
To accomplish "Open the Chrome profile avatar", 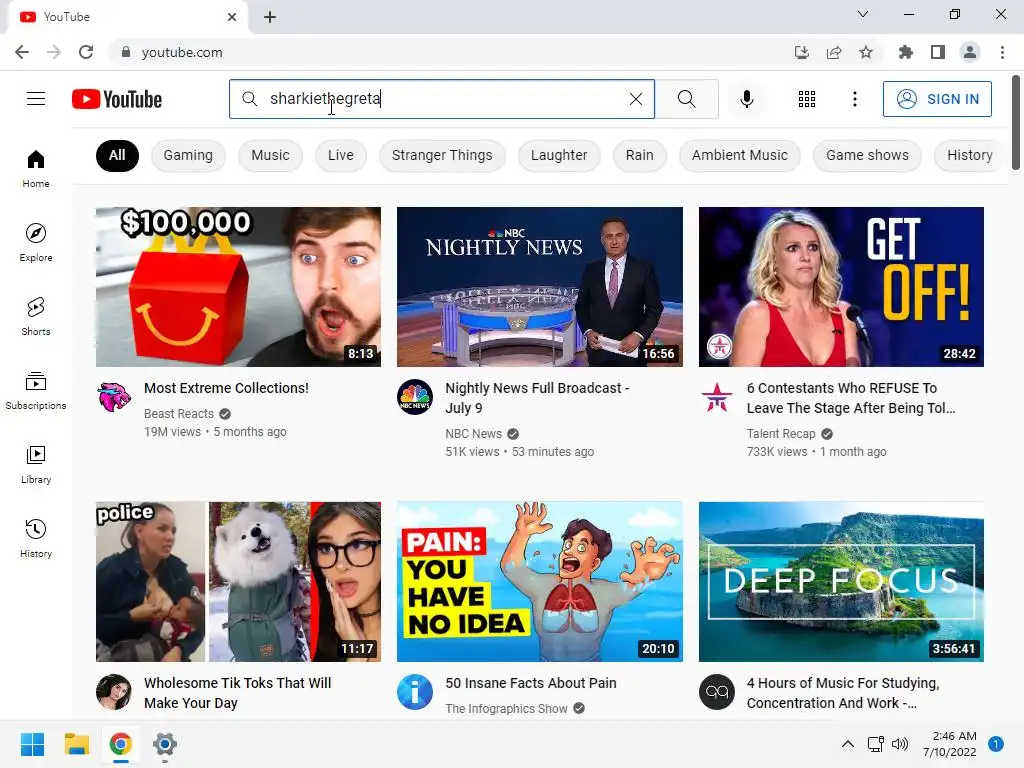I will [x=970, y=52].
